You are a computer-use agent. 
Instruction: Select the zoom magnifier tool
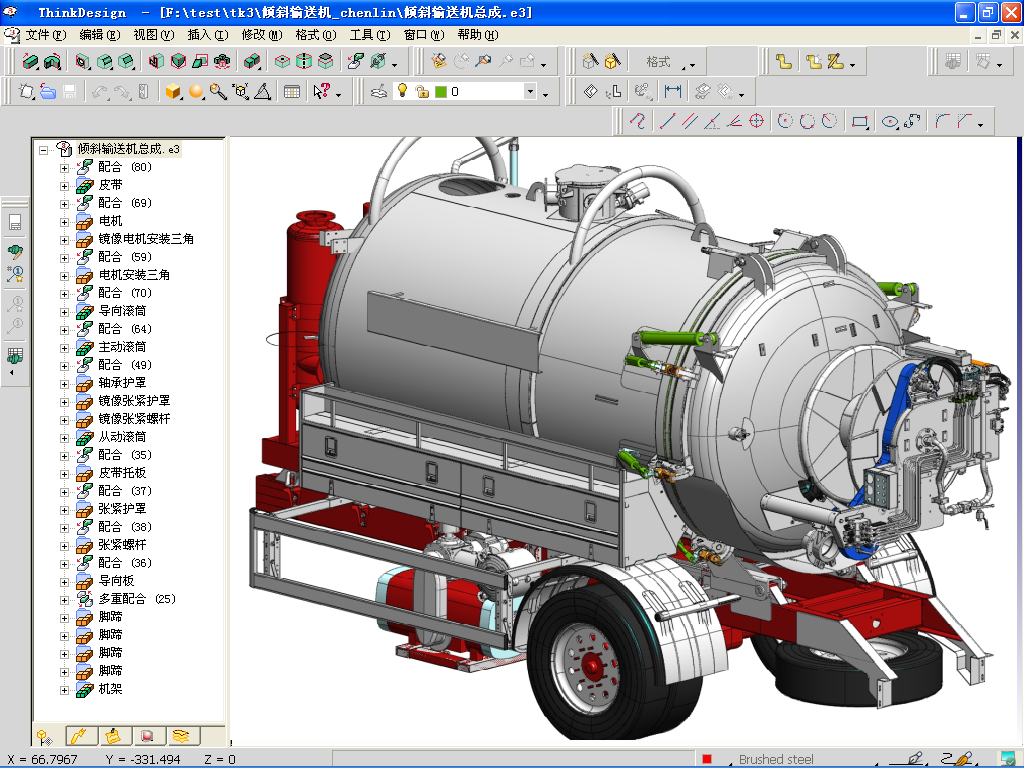click(x=218, y=92)
